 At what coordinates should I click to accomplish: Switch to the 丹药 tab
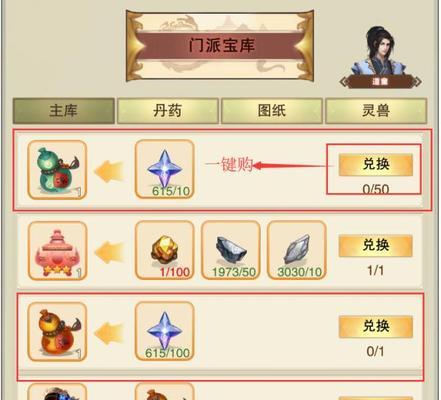[168, 111]
